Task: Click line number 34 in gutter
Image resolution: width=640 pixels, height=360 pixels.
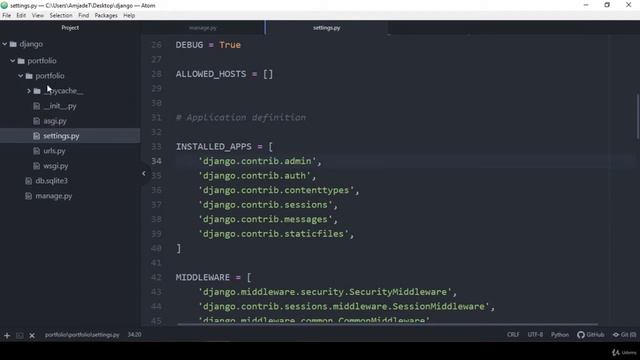Action: click(156, 161)
